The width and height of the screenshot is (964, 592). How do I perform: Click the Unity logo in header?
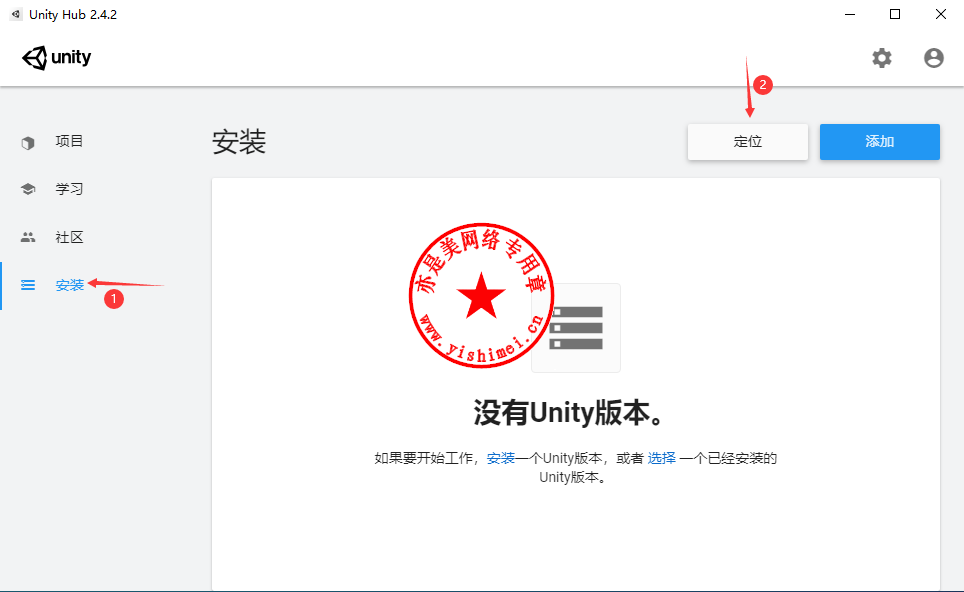[x=57, y=58]
